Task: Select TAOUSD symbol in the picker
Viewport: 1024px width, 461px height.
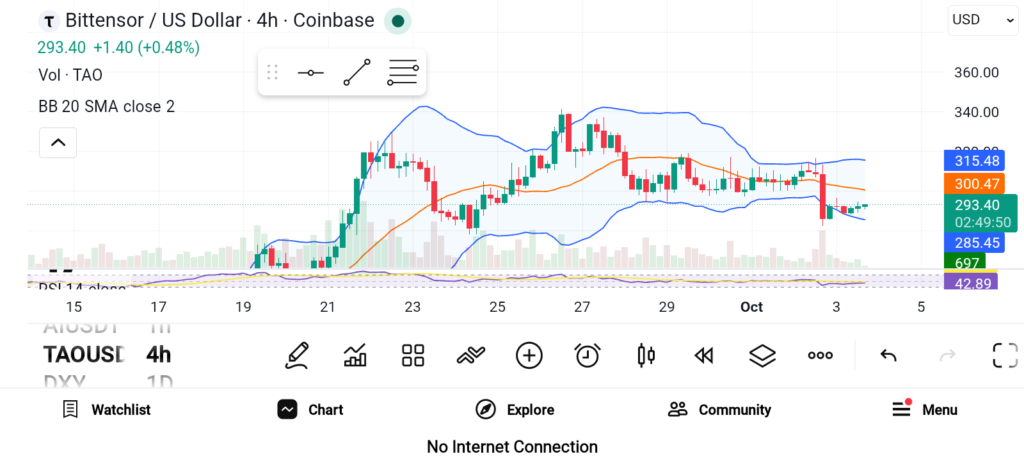Action: coord(84,355)
